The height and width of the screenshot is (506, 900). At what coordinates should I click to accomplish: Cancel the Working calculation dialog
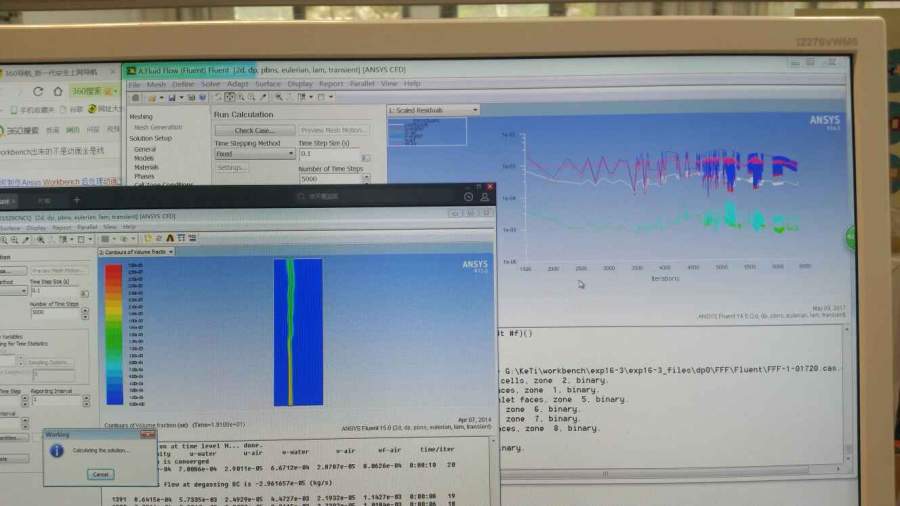pos(100,474)
